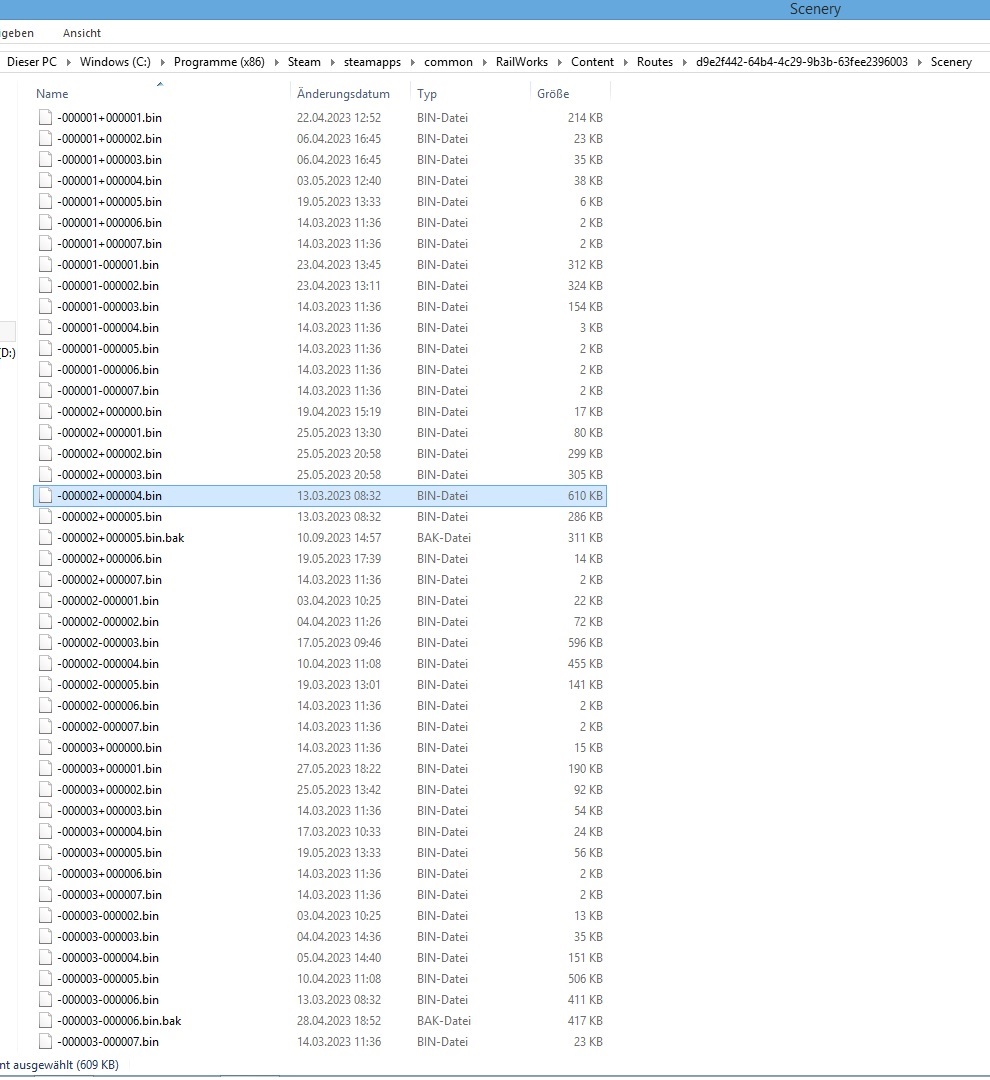Click file icon of -000003+000001.bin
The width and height of the screenshot is (990, 1080).
coord(45,769)
